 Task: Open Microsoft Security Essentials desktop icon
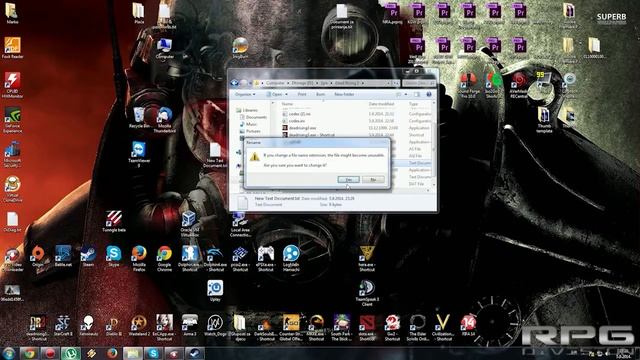[x=12, y=155]
